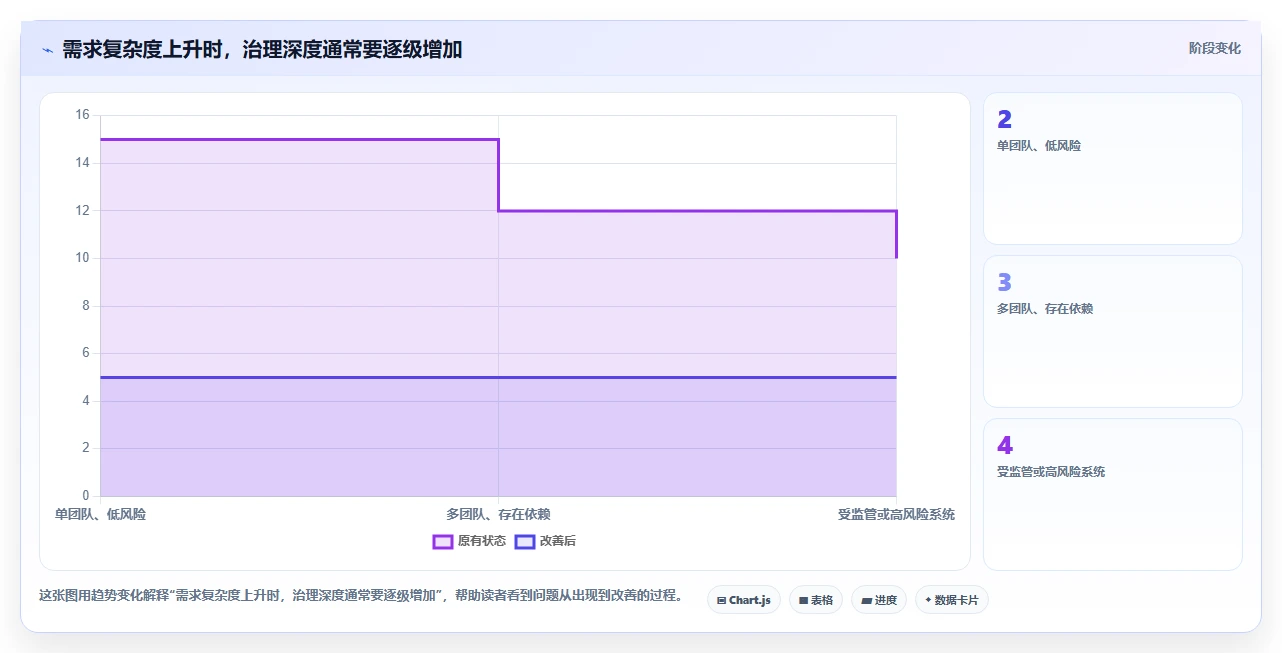Viewport: 1282px width, 653px height.
Task: Open the card showing 3 多团队、存在依赖
Action: (1113, 331)
